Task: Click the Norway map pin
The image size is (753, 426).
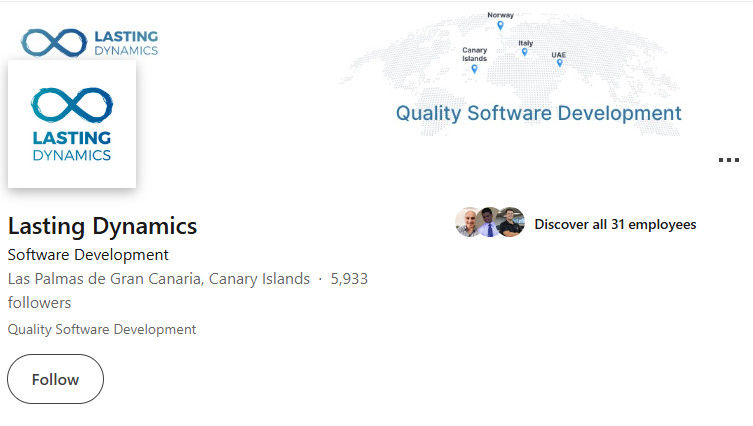Action: [500, 25]
